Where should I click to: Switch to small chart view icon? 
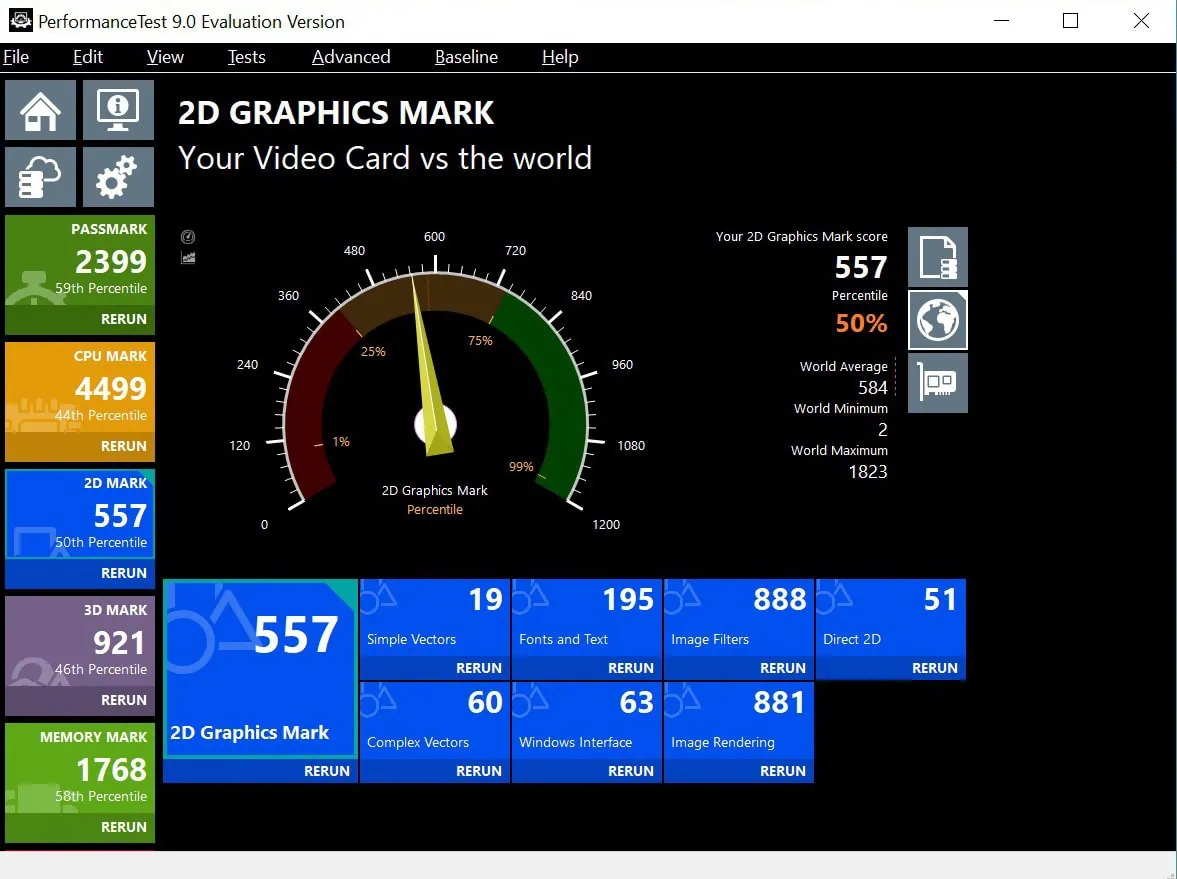188,258
